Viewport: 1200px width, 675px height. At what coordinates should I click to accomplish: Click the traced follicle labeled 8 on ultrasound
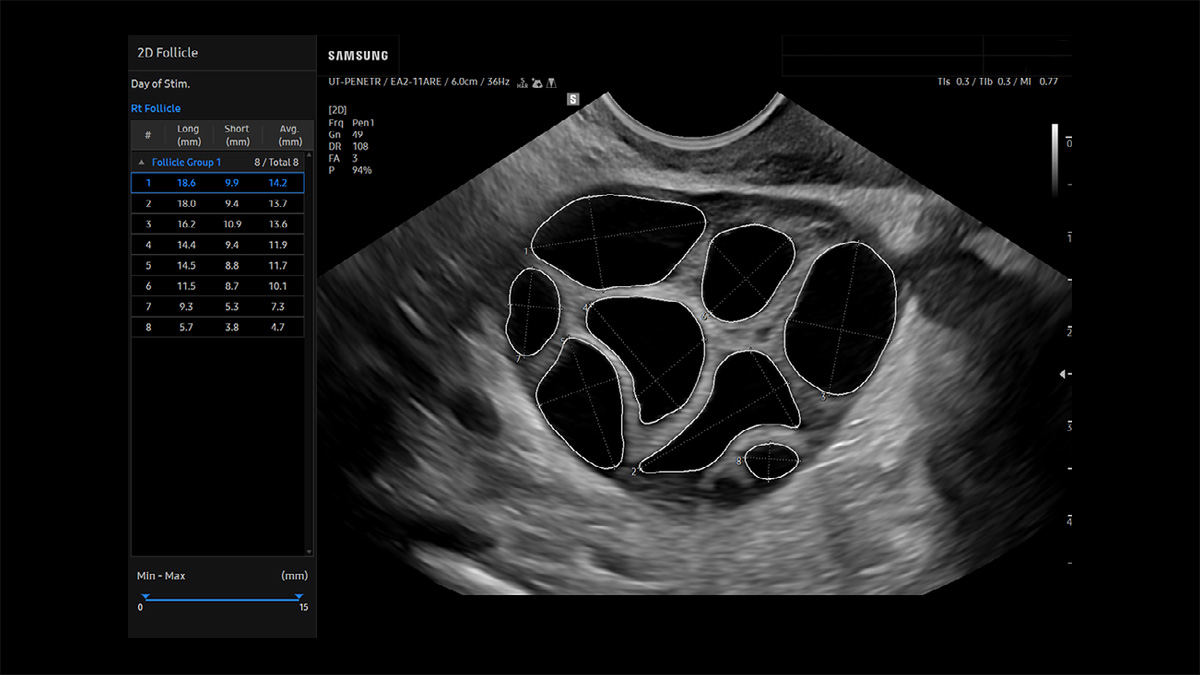click(x=772, y=460)
